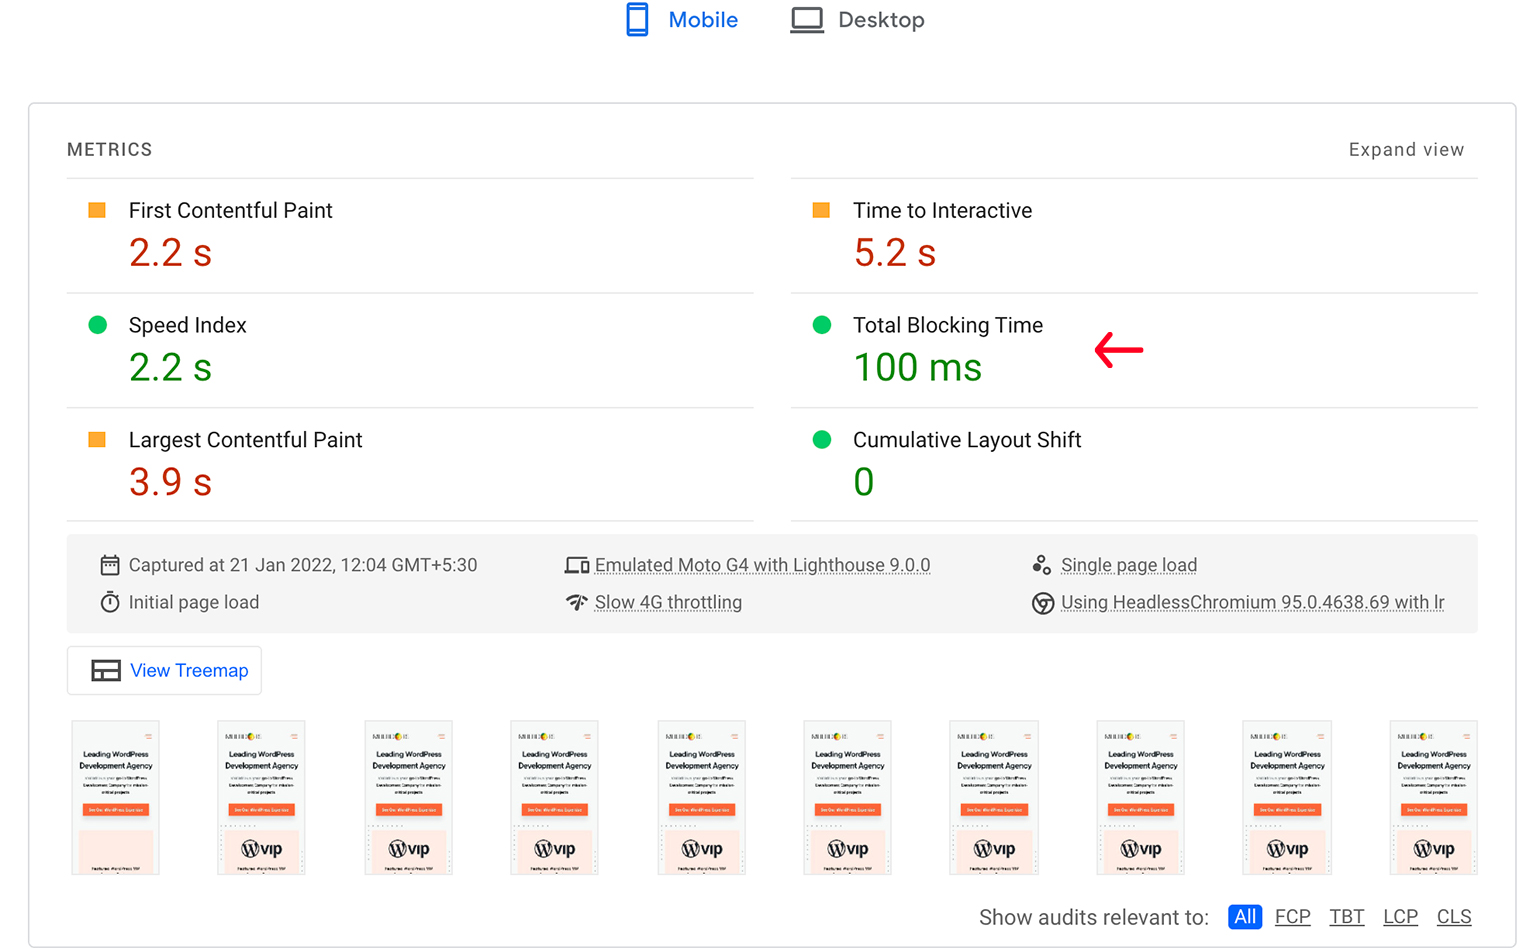Click the Desktop laptop icon
The height and width of the screenshot is (948, 1540).
(x=807, y=20)
